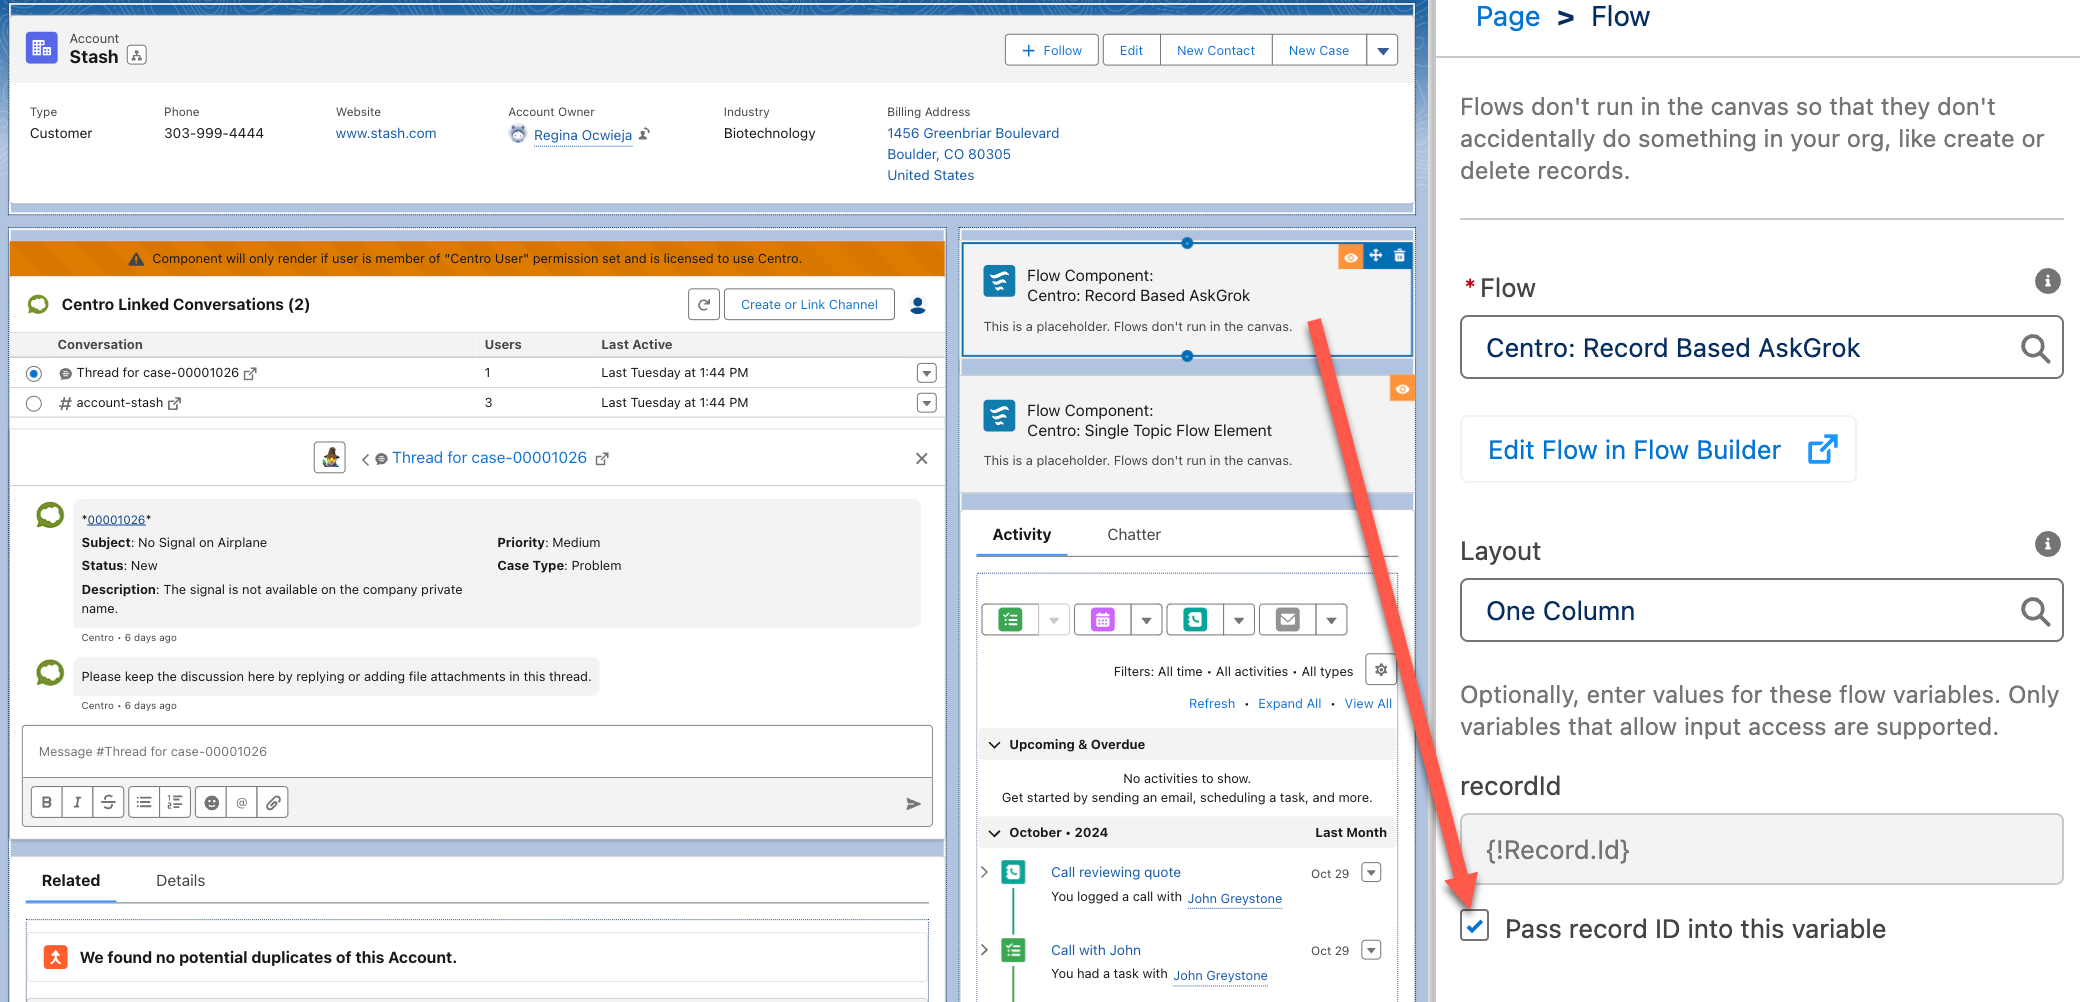Open action menu for Call with John

1372,950
